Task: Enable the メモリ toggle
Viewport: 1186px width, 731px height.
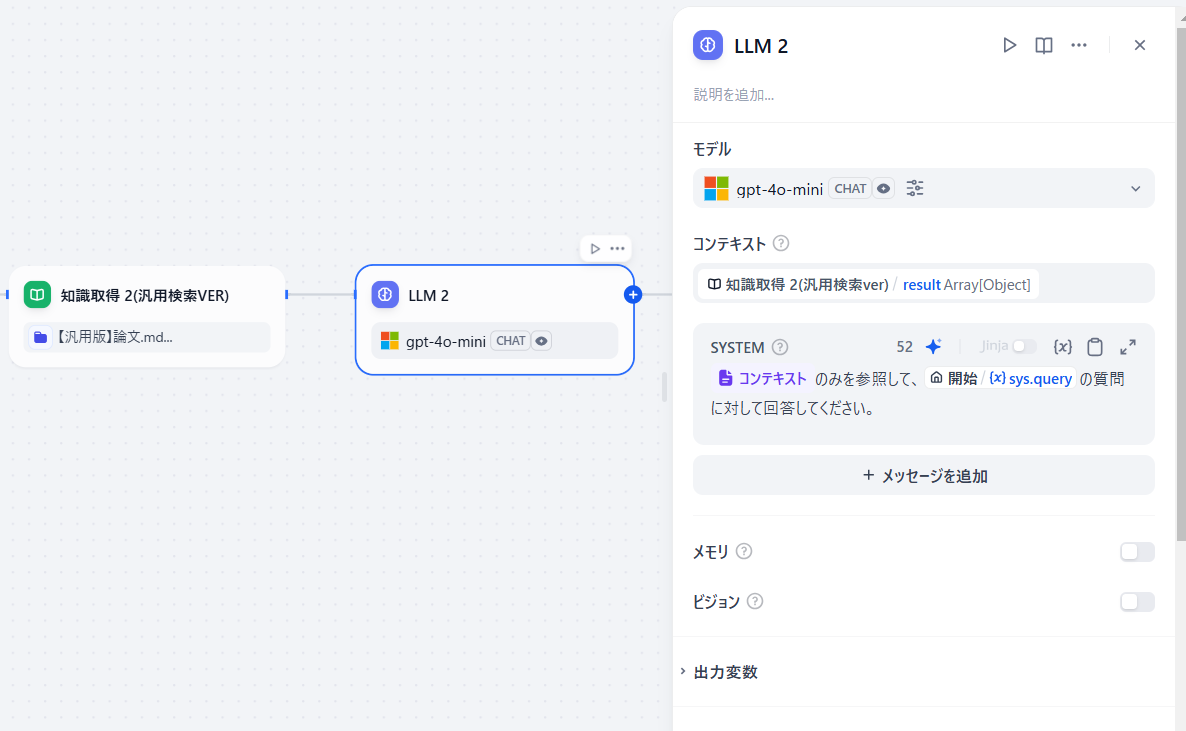Action: tap(1137, 552)
